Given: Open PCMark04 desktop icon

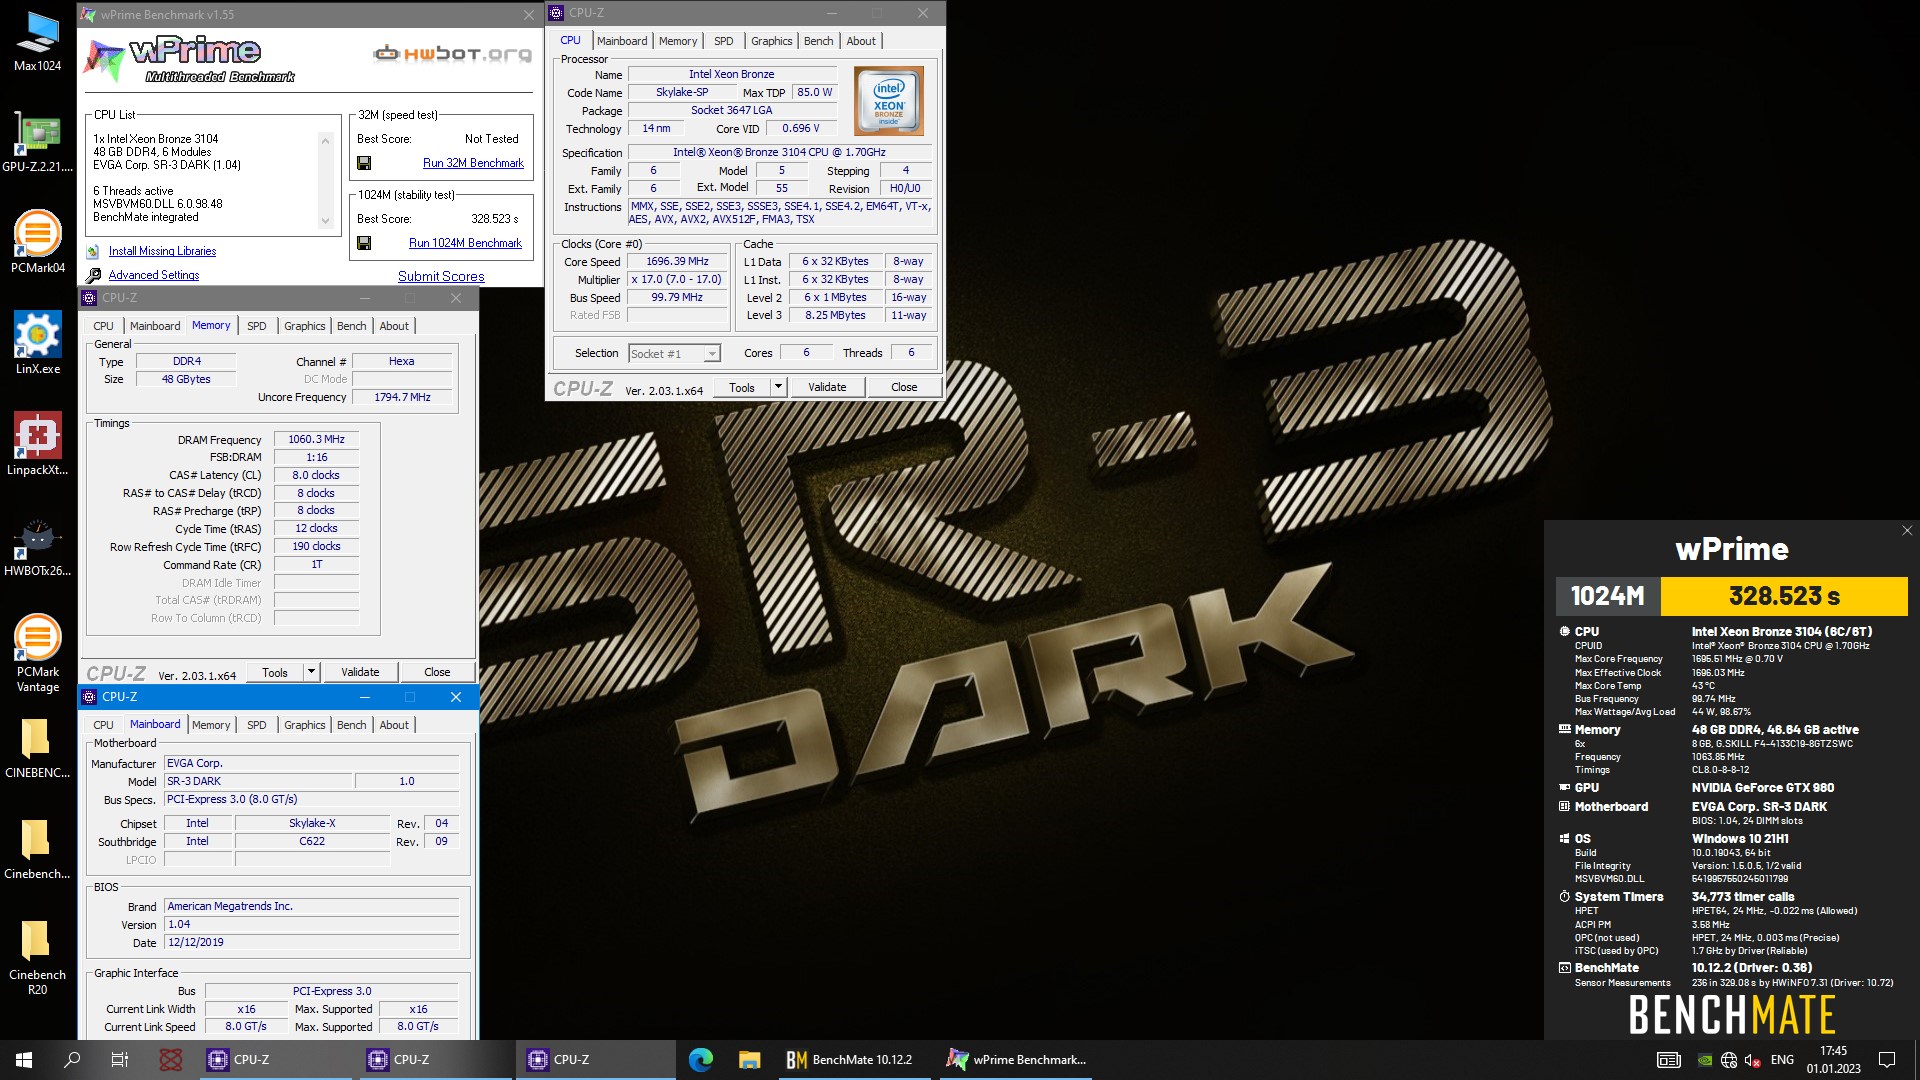Looking at the screenshot, I should [x=37, y=243].
